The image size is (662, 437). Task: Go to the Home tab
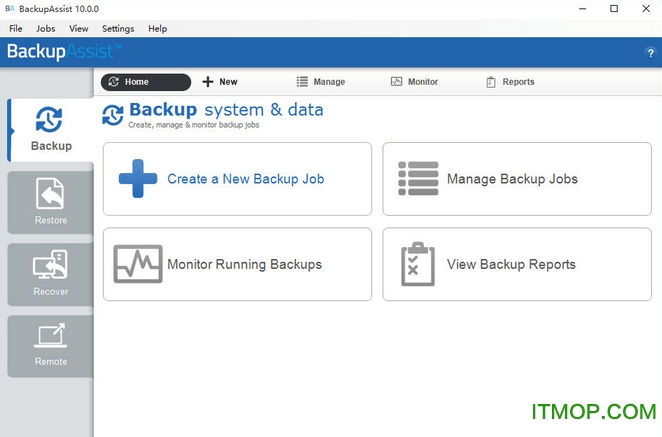tap(145, 82)
